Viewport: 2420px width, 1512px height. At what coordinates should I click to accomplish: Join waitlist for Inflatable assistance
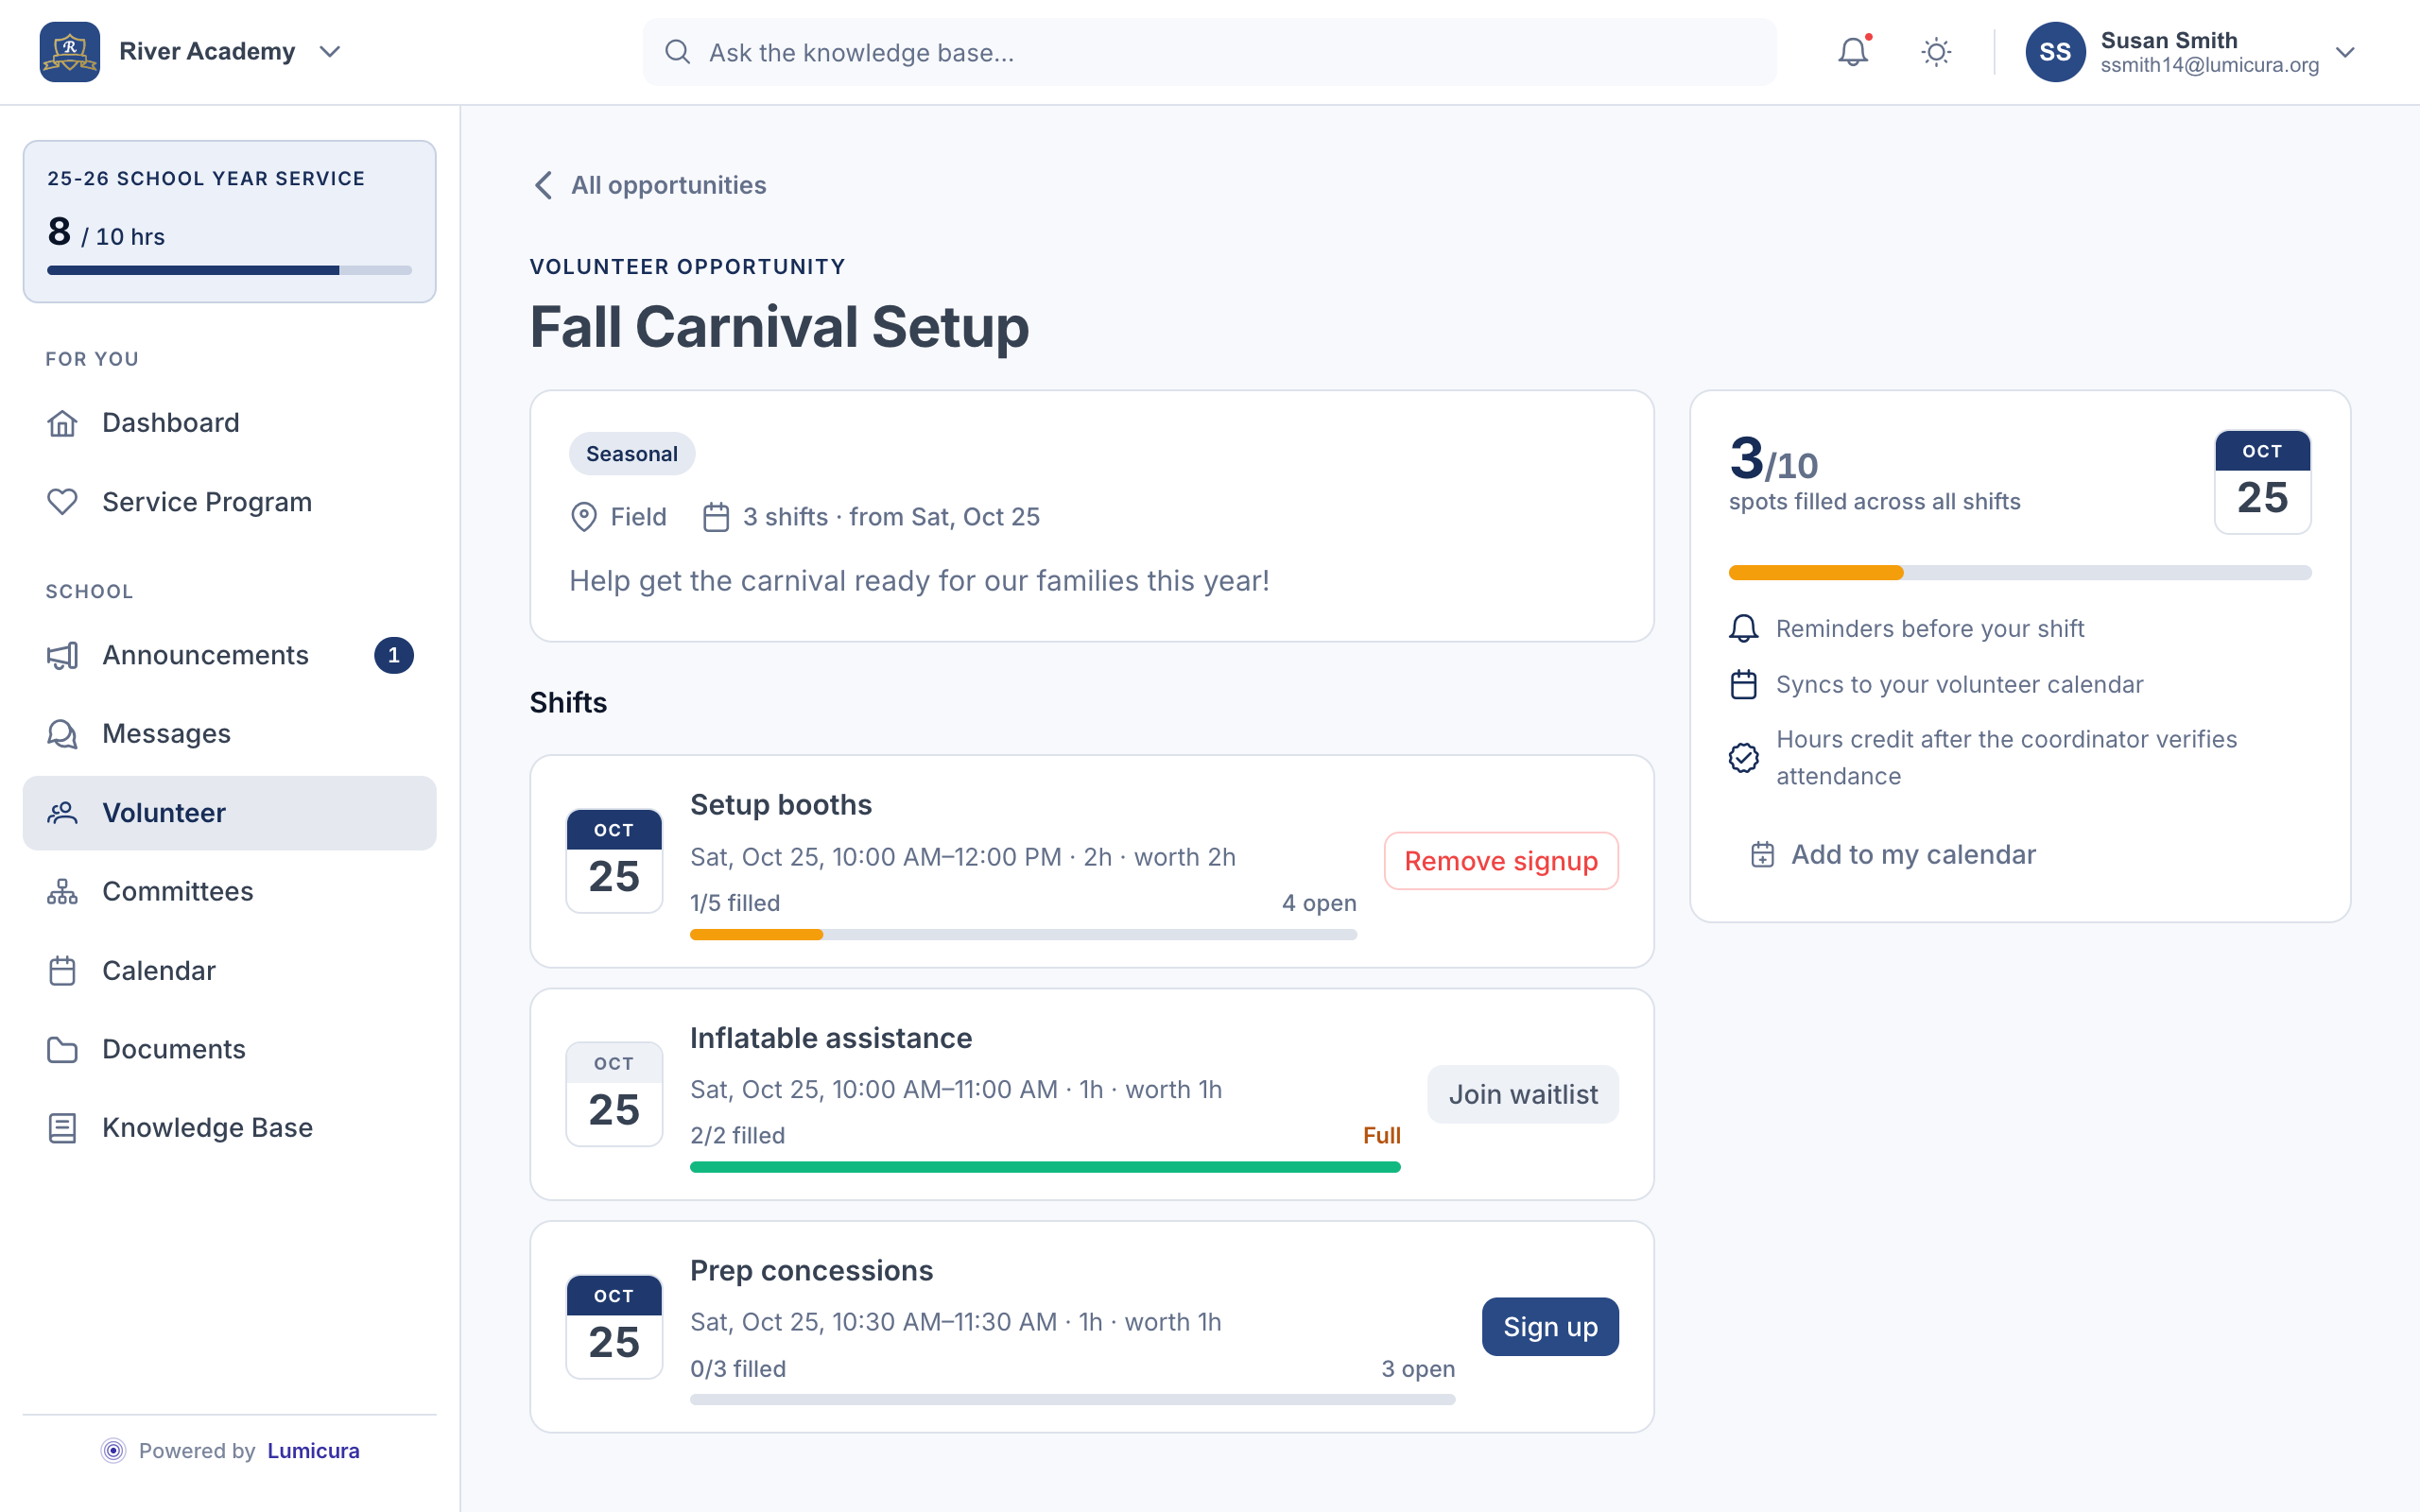point(1523,1094)
